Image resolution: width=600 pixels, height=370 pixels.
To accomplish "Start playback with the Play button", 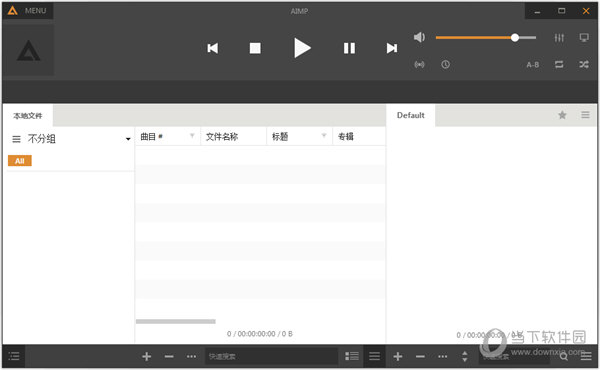I will click(302, 48).
